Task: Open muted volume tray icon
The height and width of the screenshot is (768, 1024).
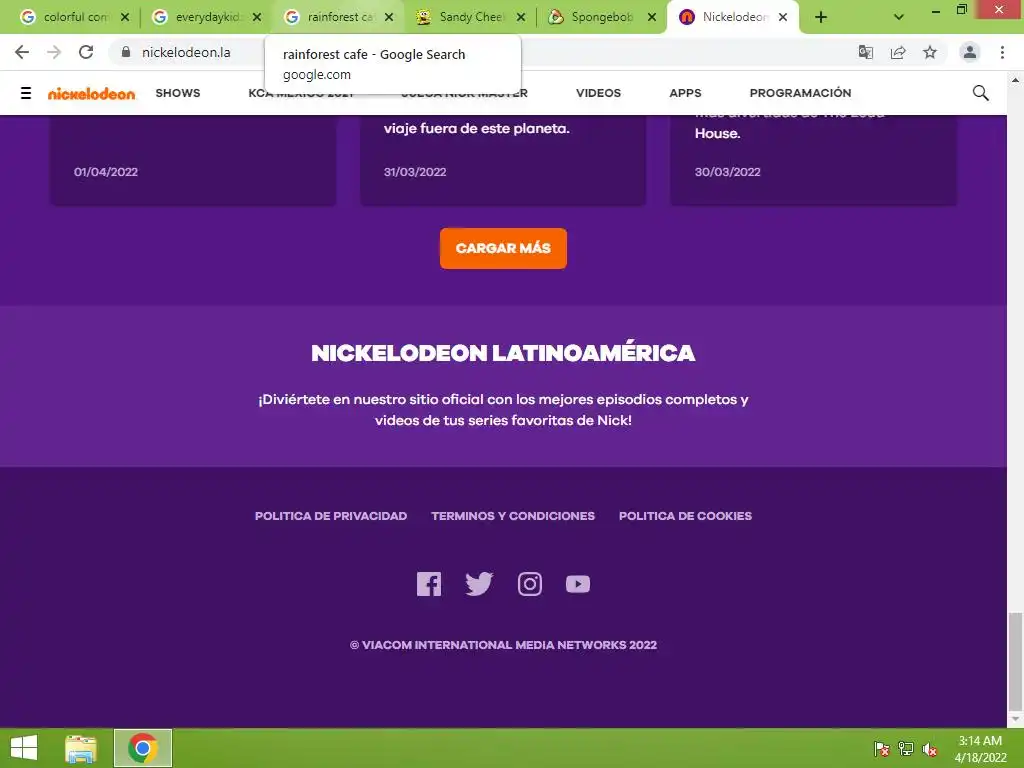Action: (930, 749)
